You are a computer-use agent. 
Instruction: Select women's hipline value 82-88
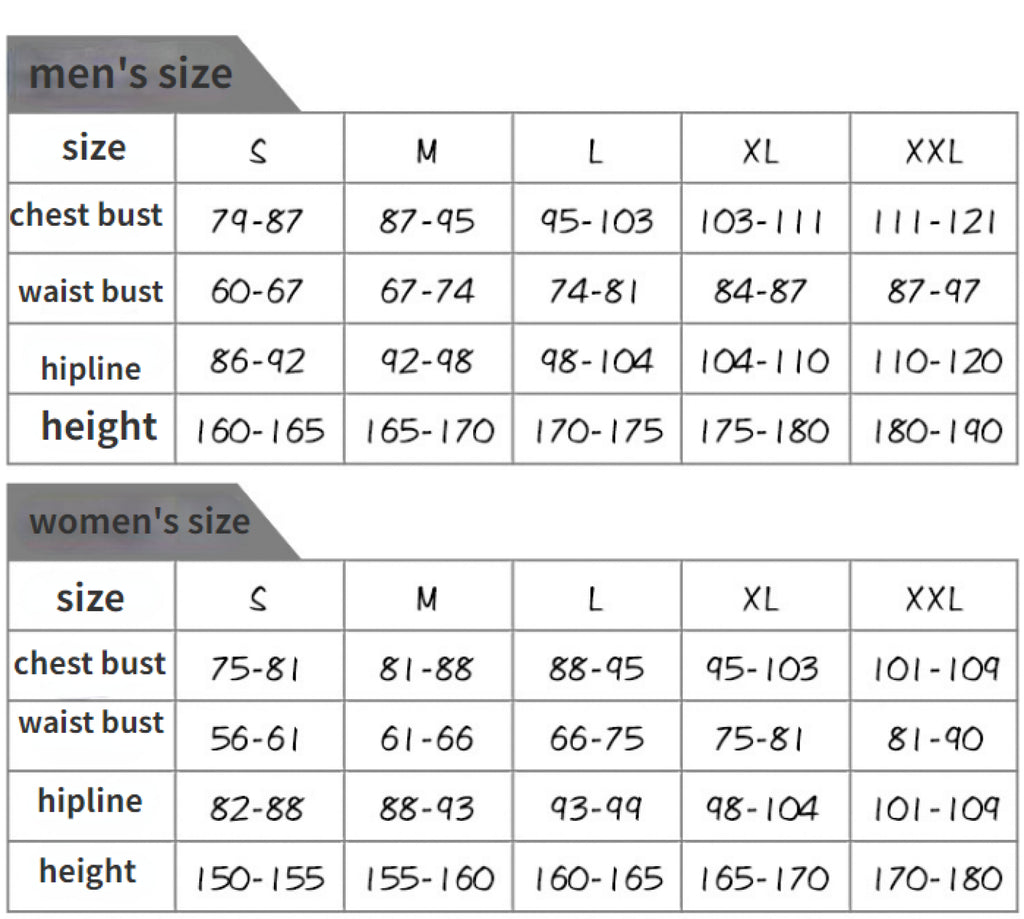click(x=256, y=808)
